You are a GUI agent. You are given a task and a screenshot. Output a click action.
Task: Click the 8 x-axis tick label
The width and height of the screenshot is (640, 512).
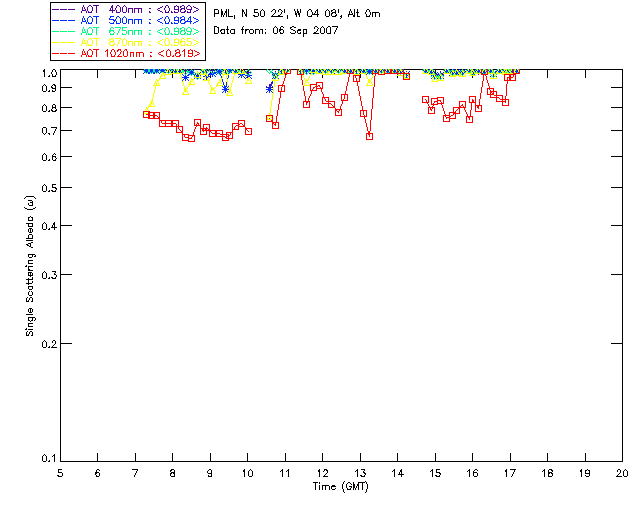tap(173, 473)
